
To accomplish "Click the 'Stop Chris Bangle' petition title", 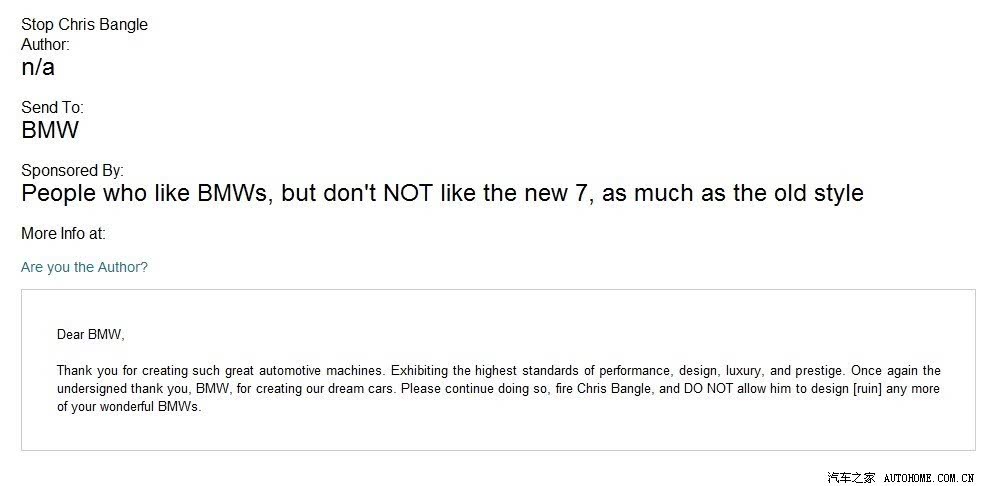I will click(84, 24).
